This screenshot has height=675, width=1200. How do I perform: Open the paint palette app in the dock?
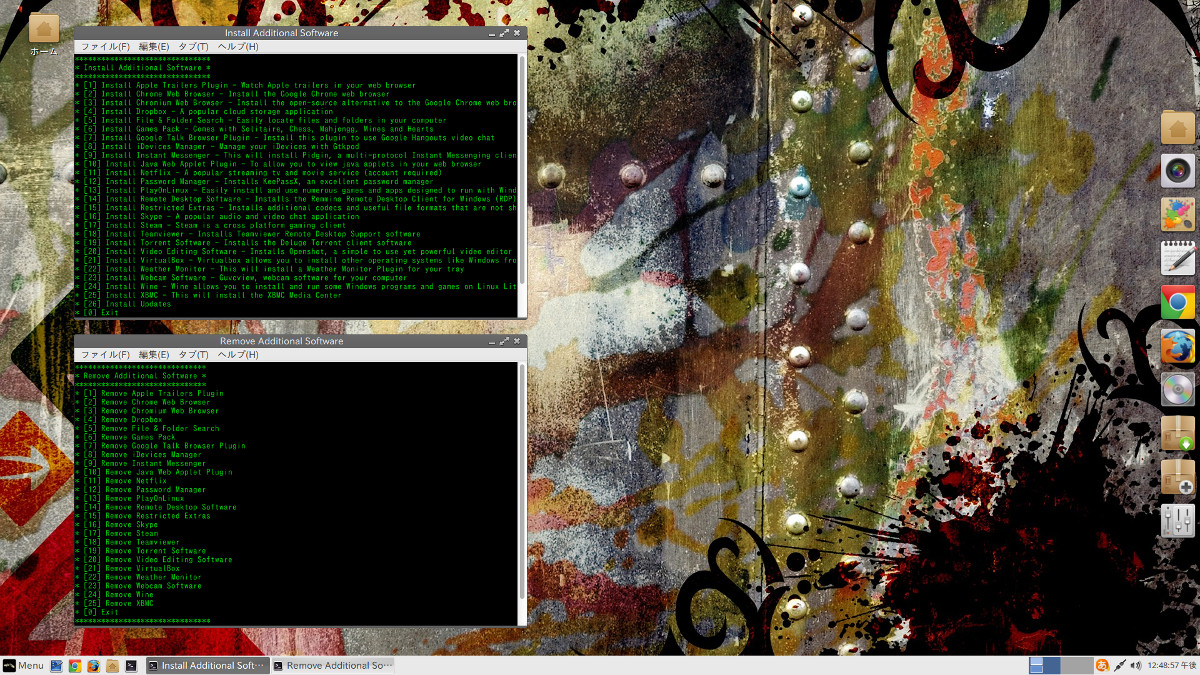pyautogui.click(x=1178, y=215)
